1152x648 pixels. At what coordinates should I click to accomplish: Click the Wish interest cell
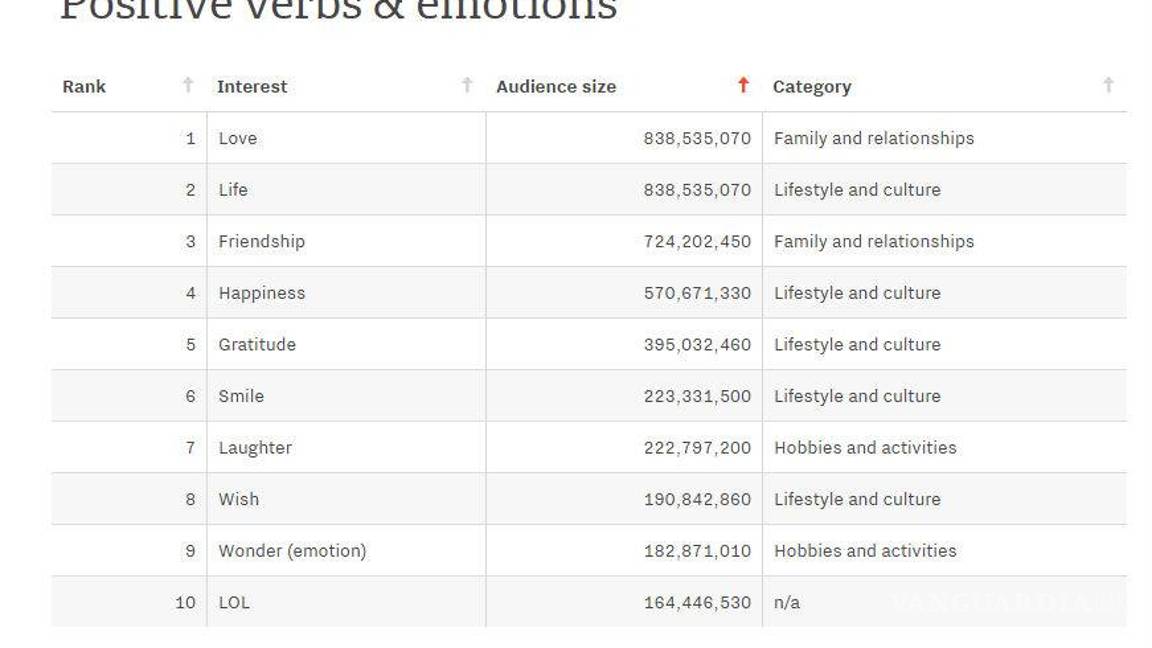pos(239,499)
